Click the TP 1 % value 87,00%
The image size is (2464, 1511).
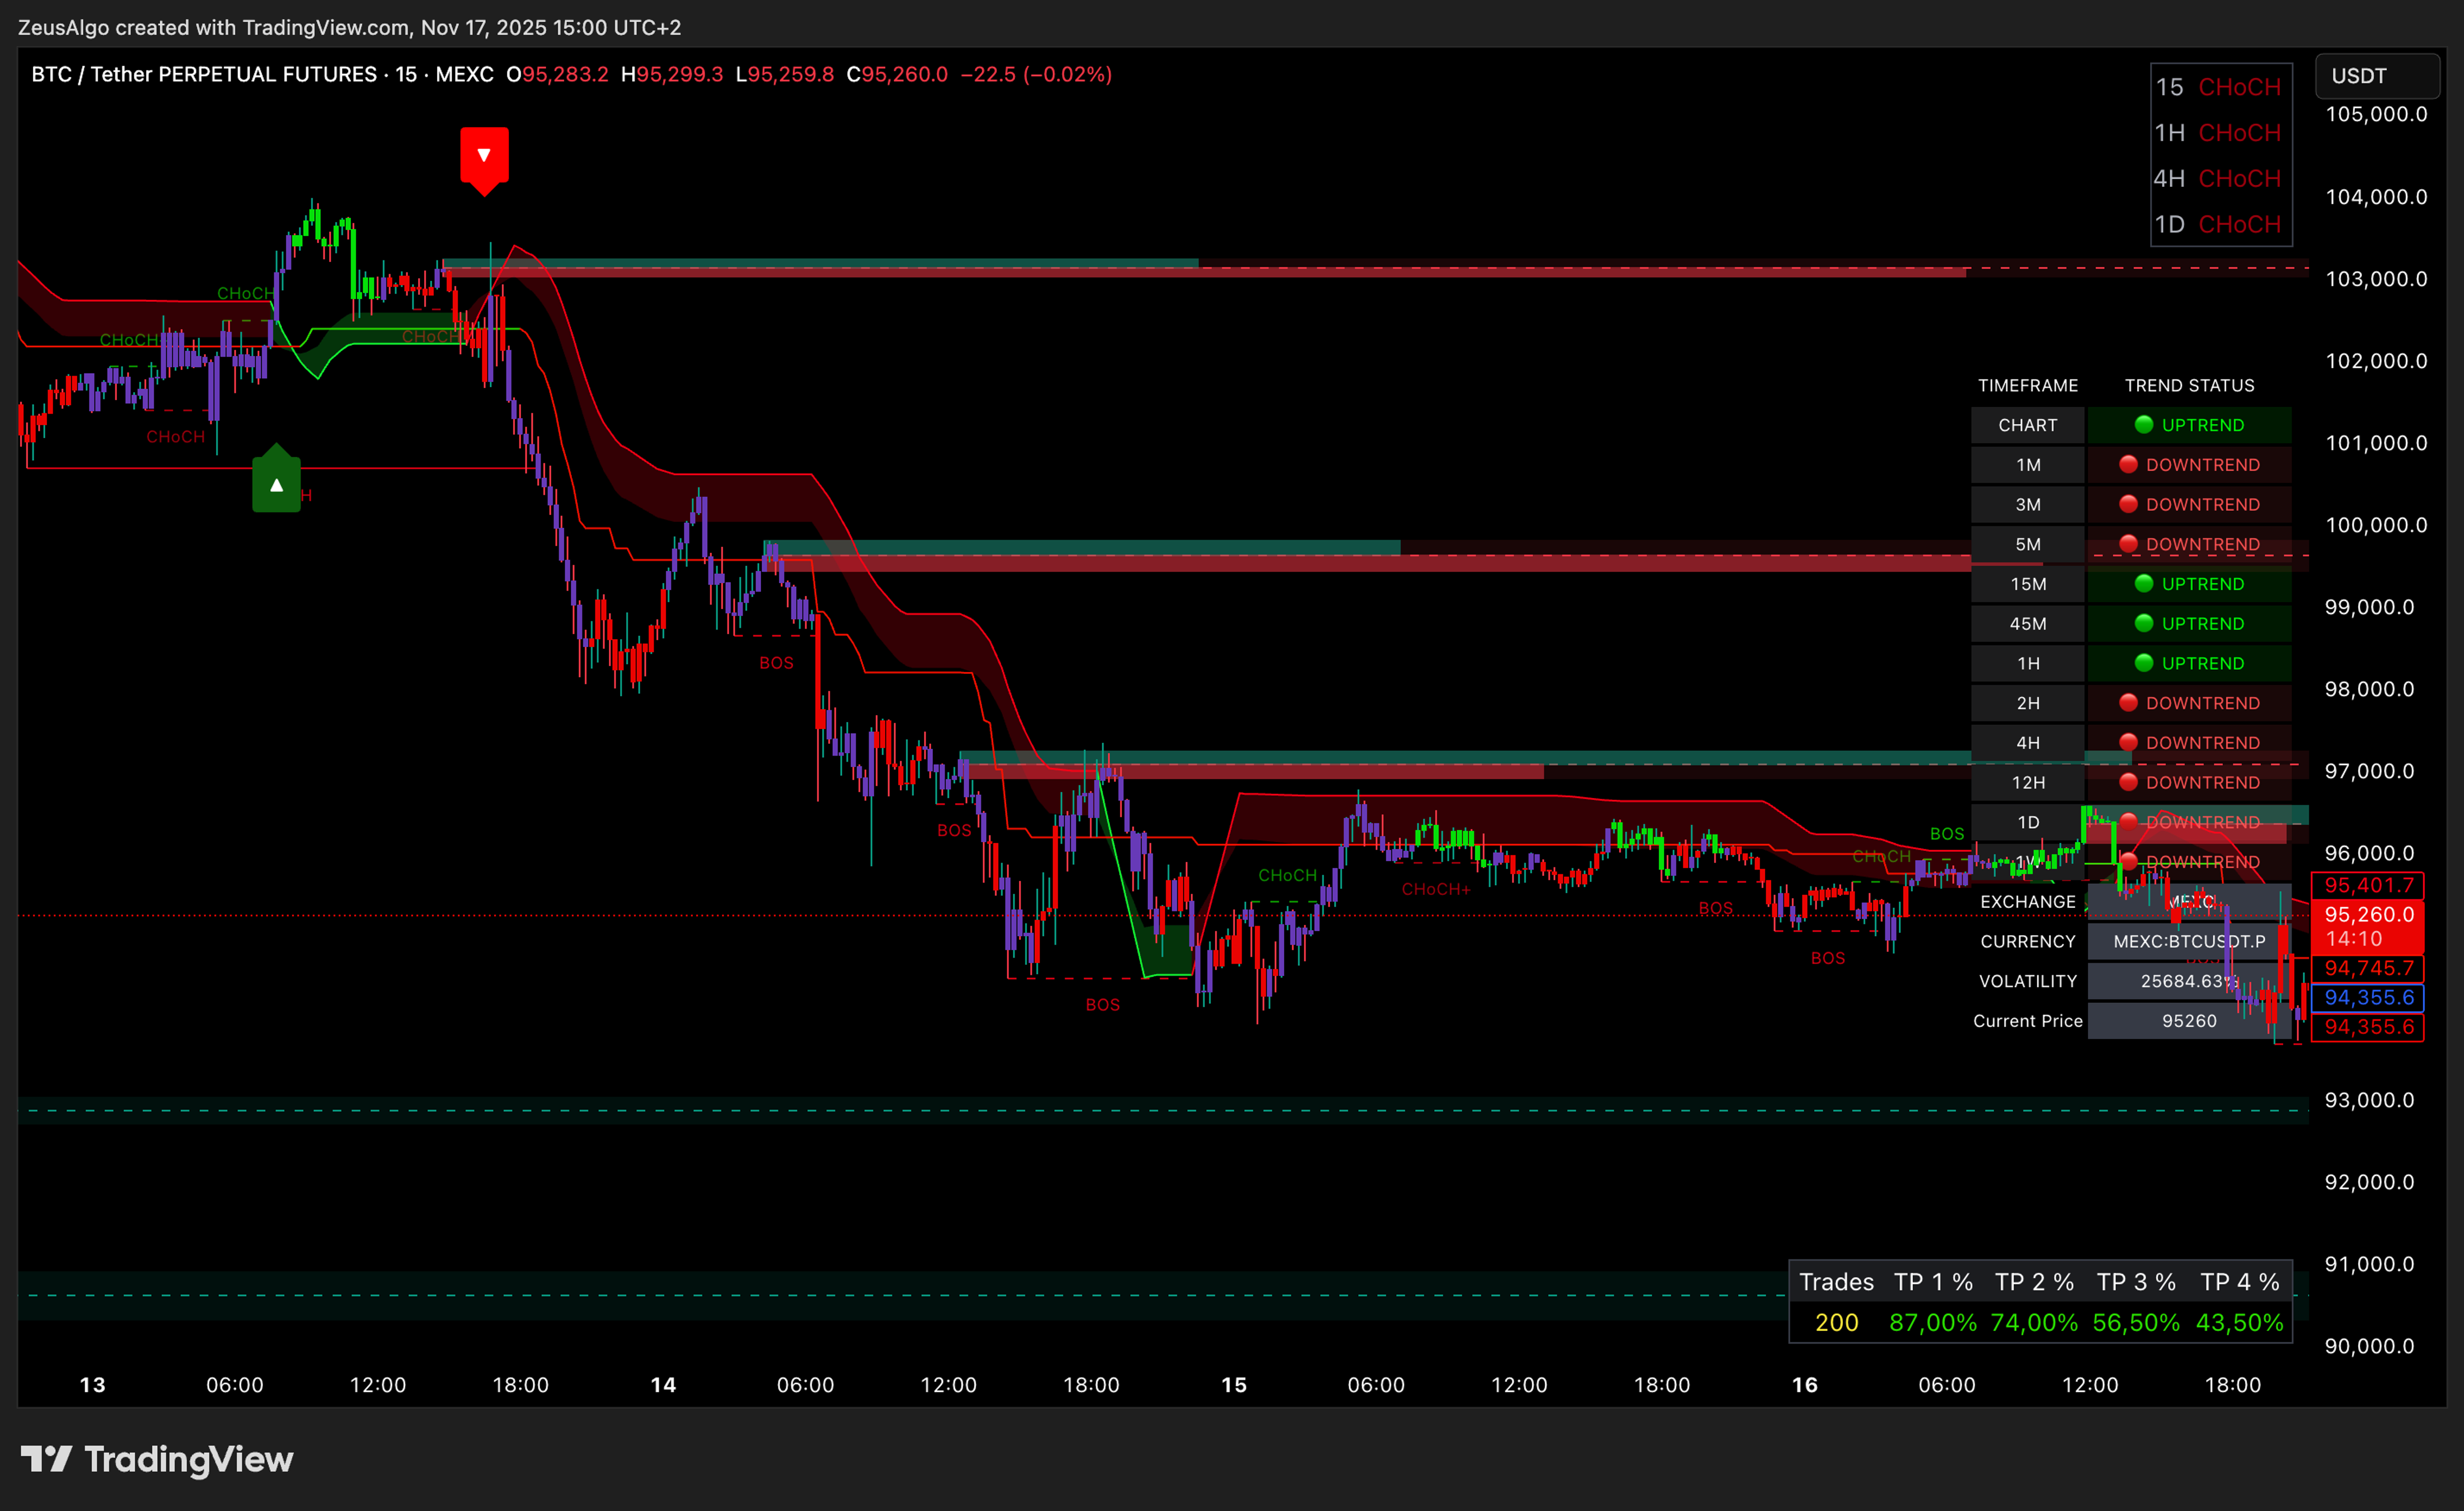pyautogui.click(x=1932, y=1322)
